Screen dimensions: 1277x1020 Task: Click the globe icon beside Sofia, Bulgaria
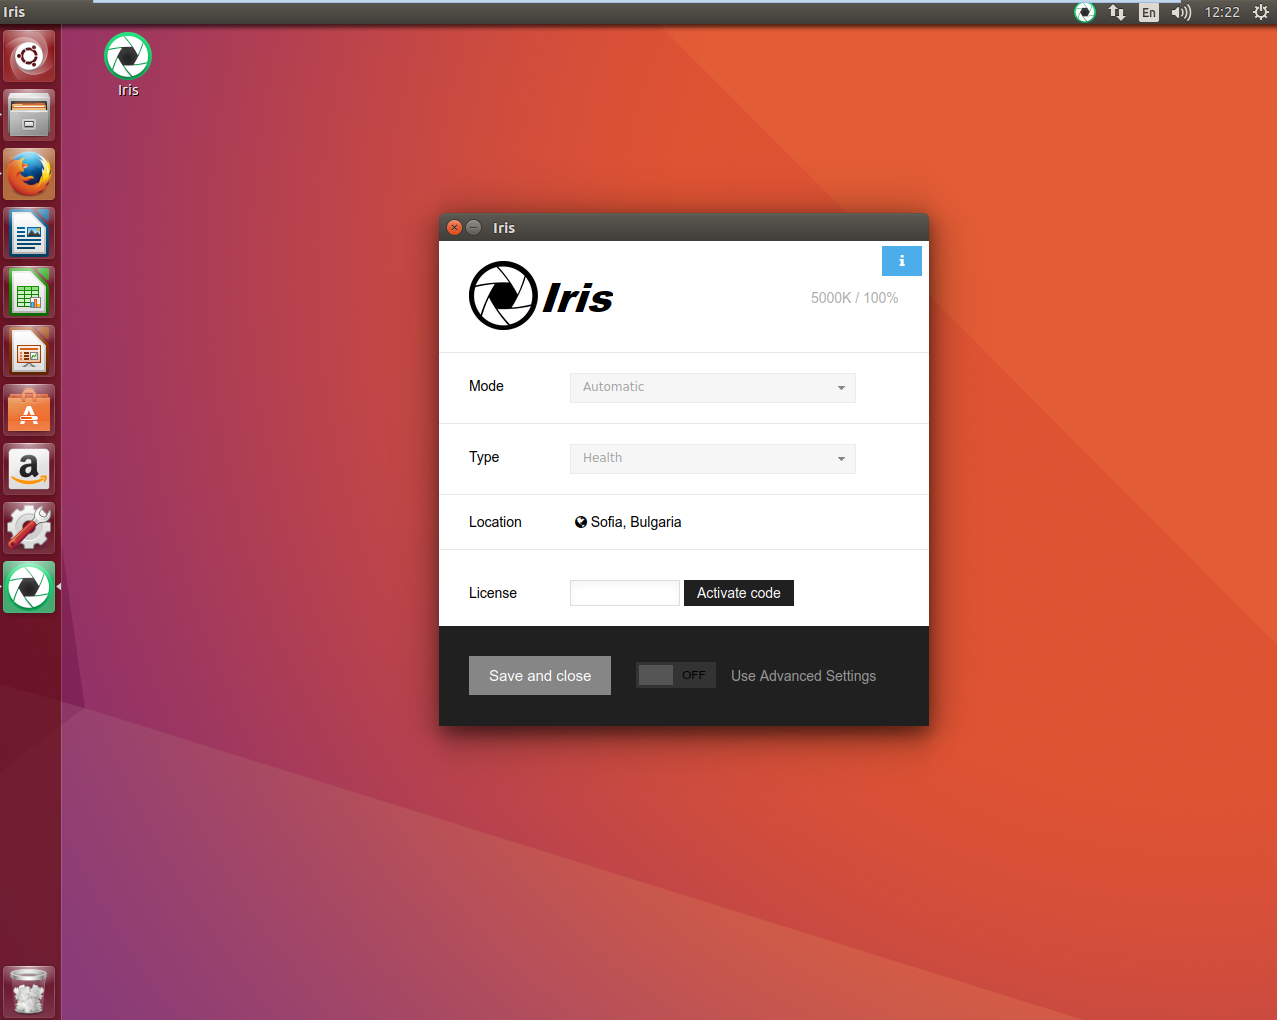click(x=580, y=522)
